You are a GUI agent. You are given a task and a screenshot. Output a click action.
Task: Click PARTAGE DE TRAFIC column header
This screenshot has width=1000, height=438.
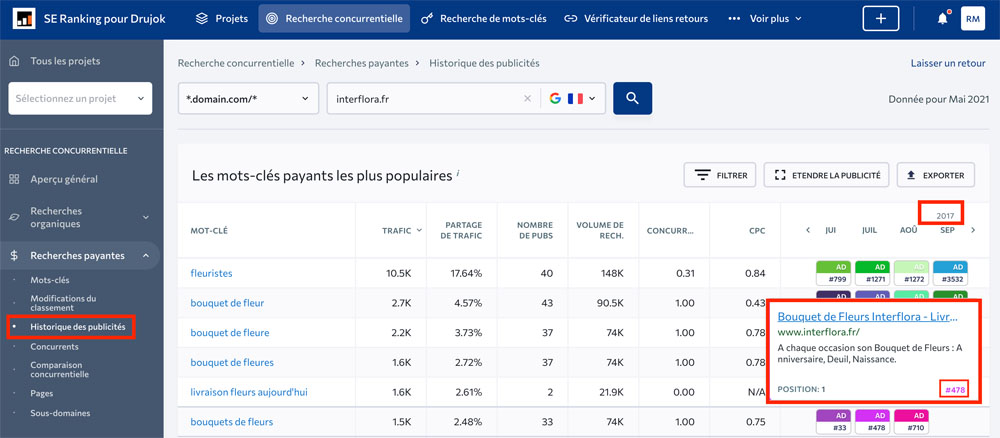464,231
